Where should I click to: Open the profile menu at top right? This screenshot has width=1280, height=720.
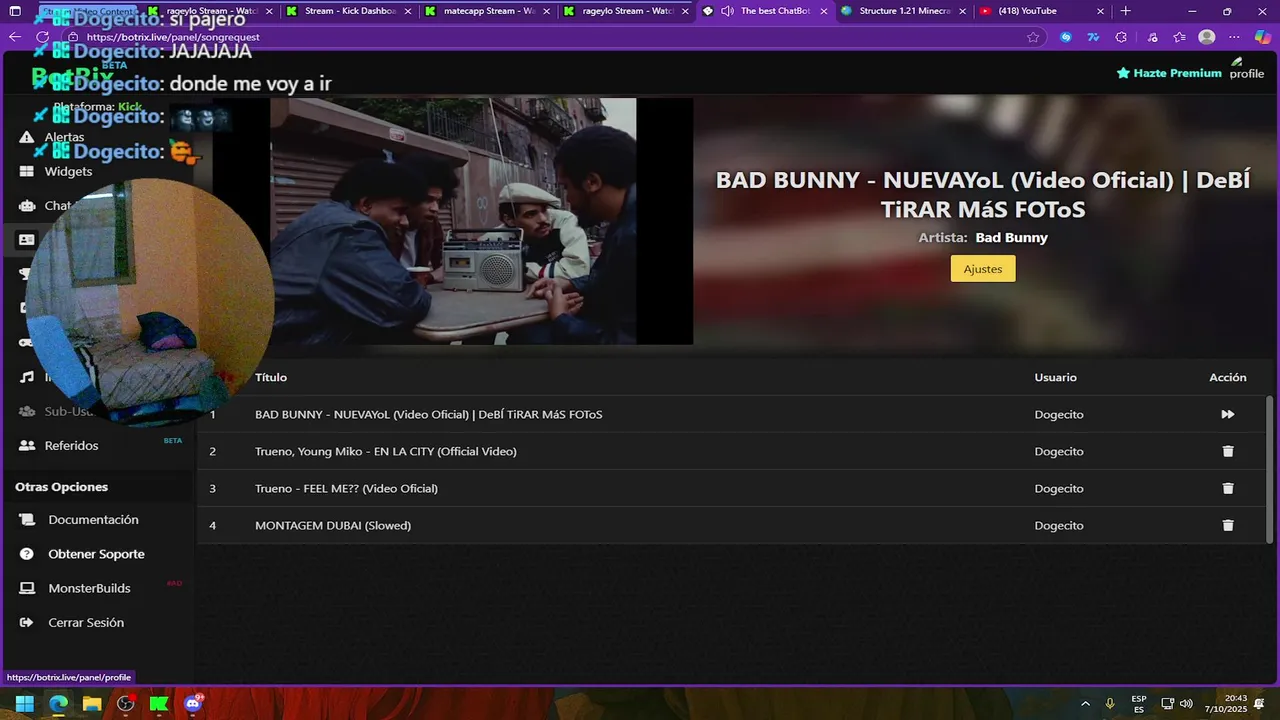click(x=1247, y=68)
